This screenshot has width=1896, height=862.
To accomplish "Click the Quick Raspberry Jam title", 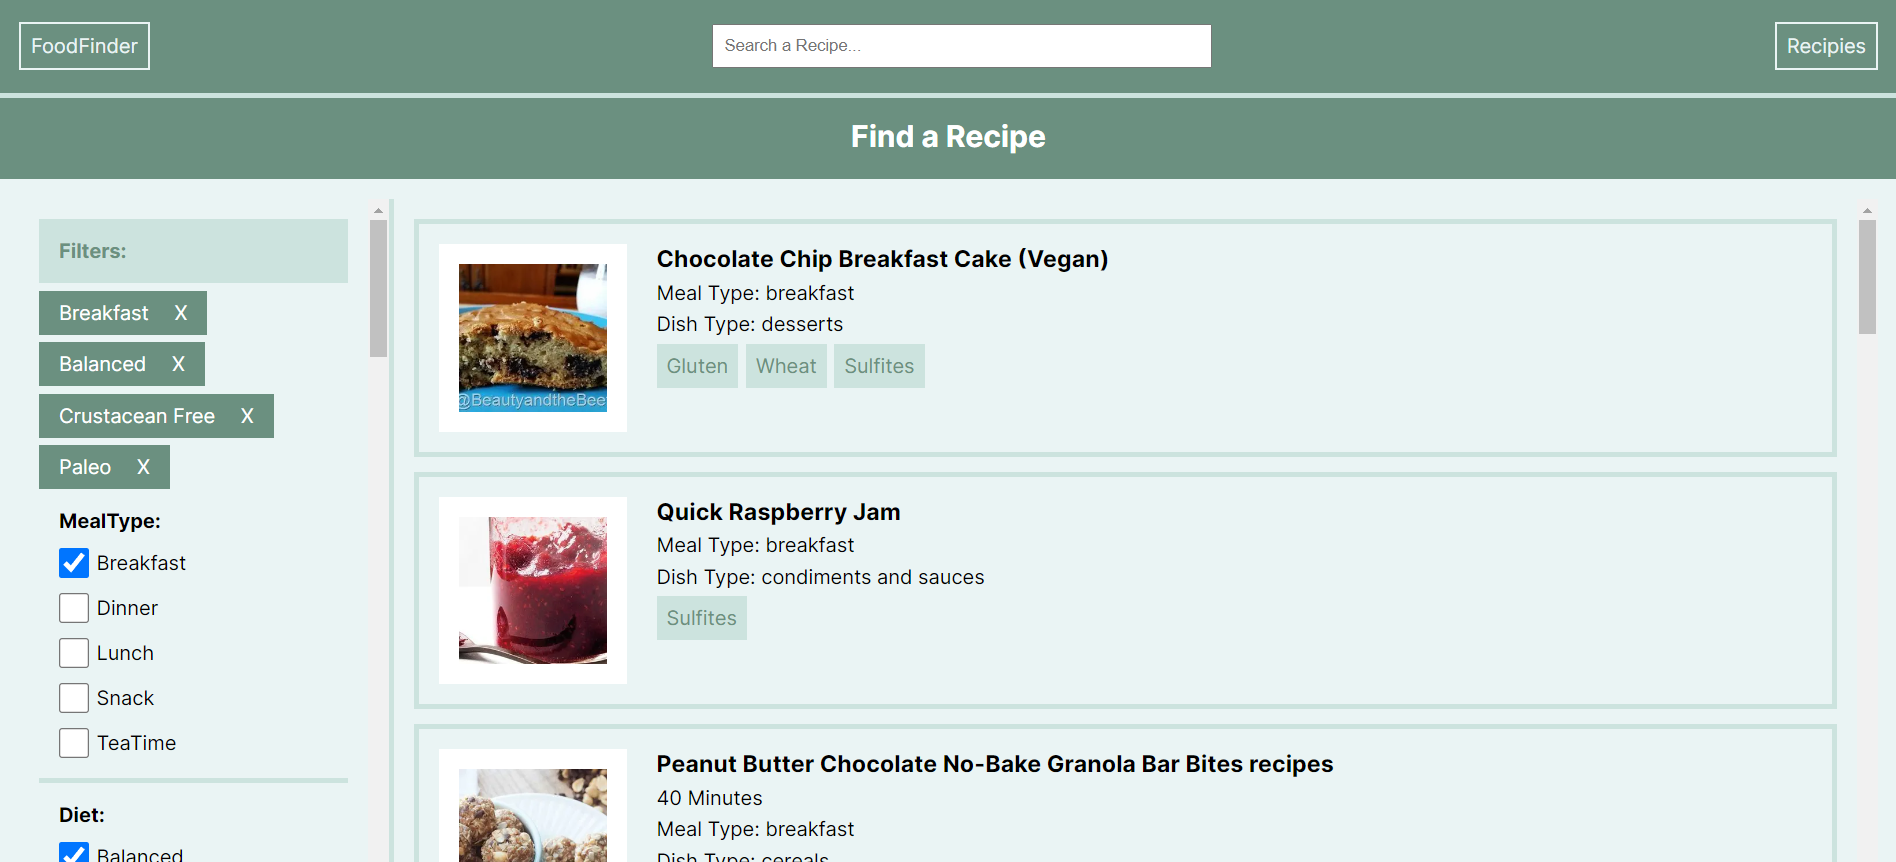I will coord(778,512).
